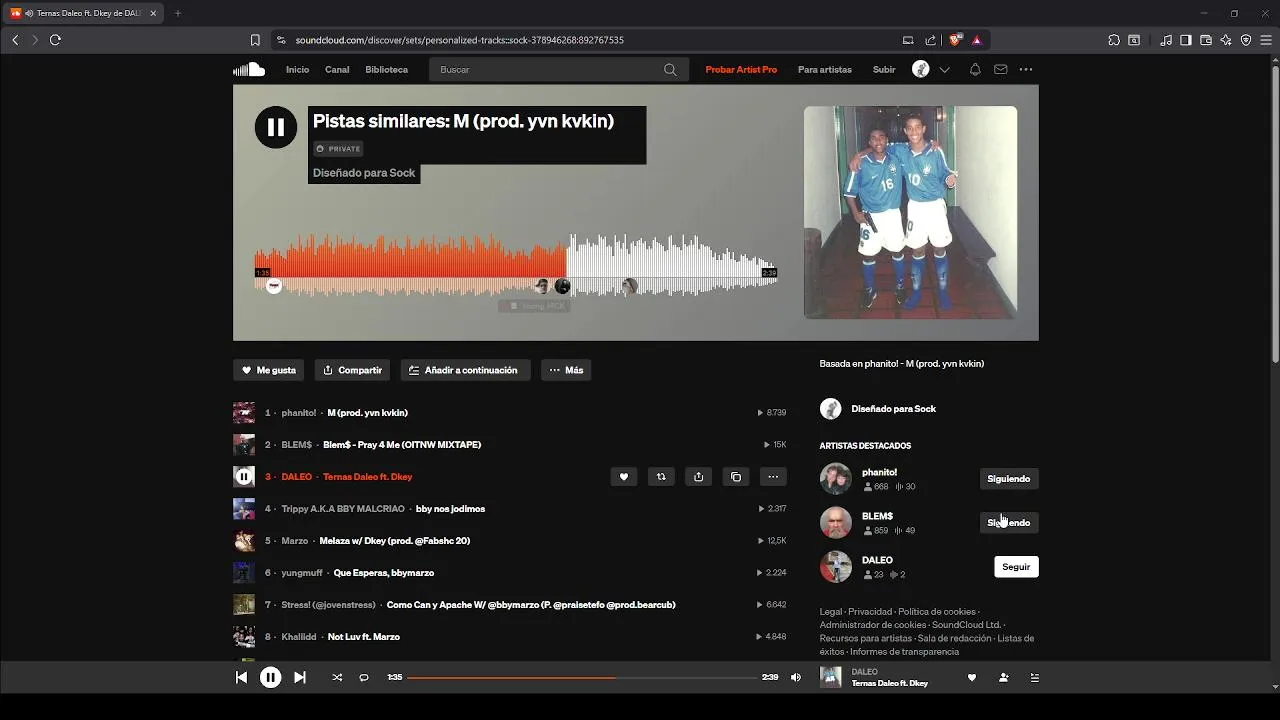This screenshot has width=1280, height=720.
Task: Click Probar Artist Pro link
Action: (x=741, y=70)
